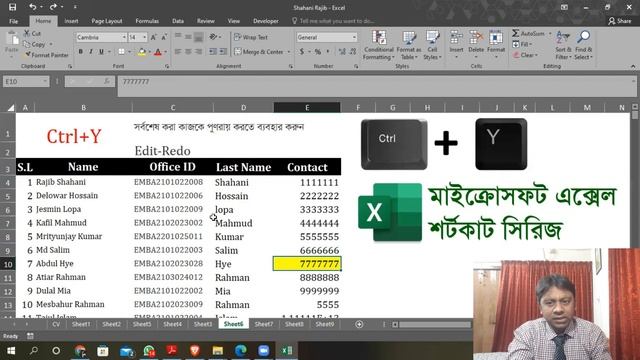Increase font size with larger A icon

[x=153, y=37]
